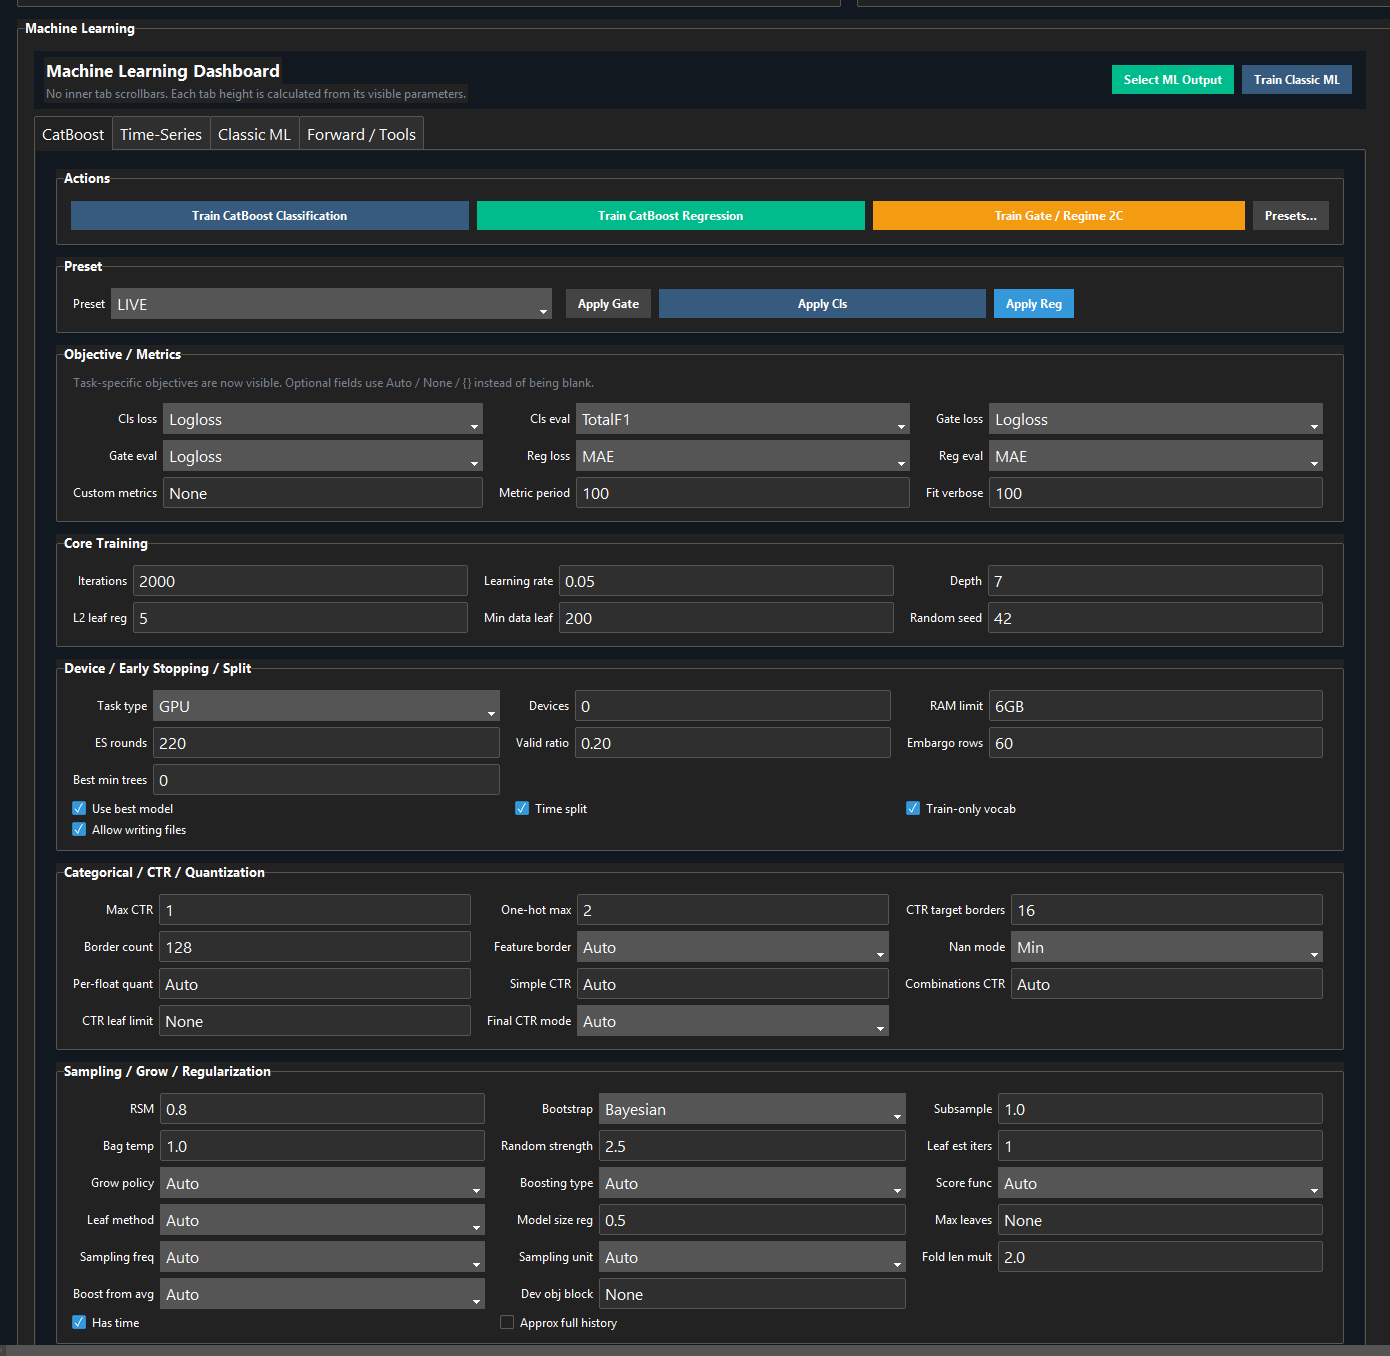The height and width of the screenshot is (1356, 1390).
Task: Start Train CatBoost Classification
Action: coord(270,216)
